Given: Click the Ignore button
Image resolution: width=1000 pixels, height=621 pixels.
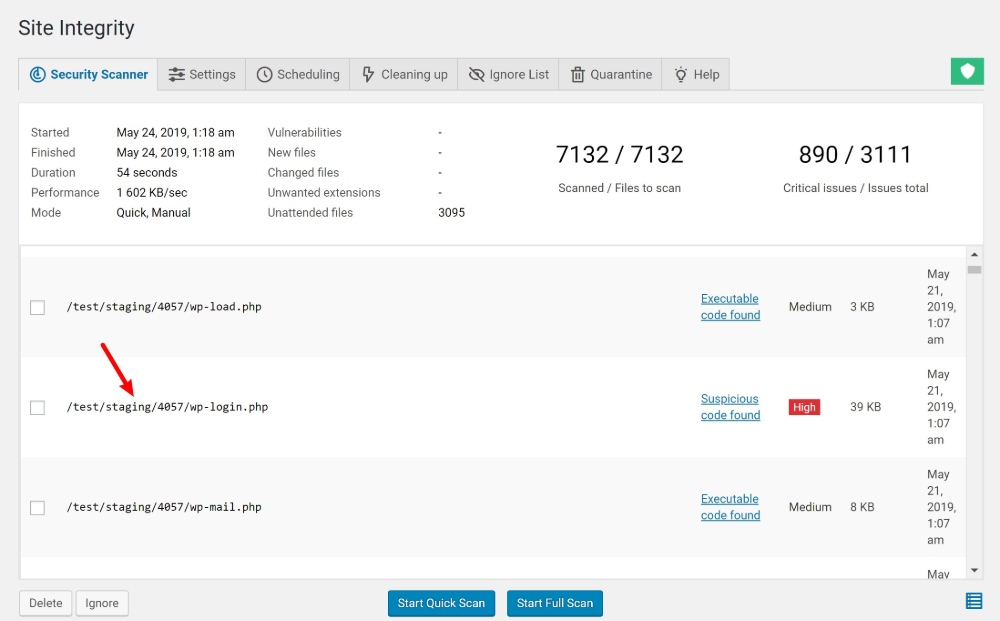Looking at the screenshot, I should [102, 603].
